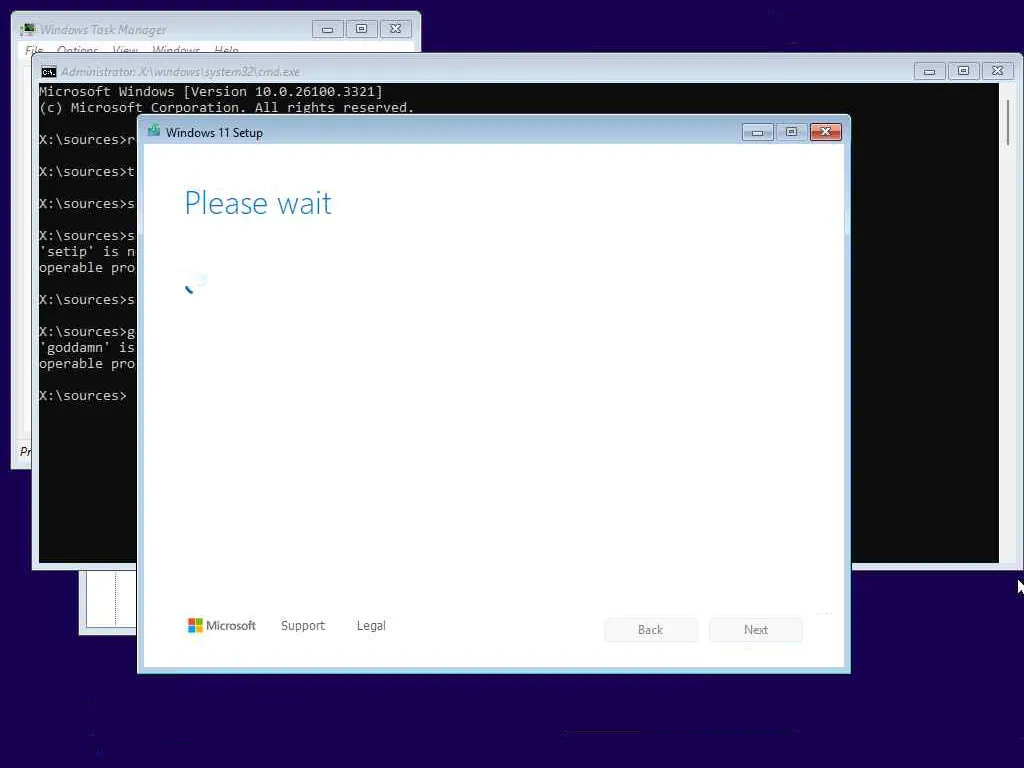Image resolution: width=1024 pixels, height=768 pixels.
Task: Open the Help menu in Task Manager
Action: [227, 50]
